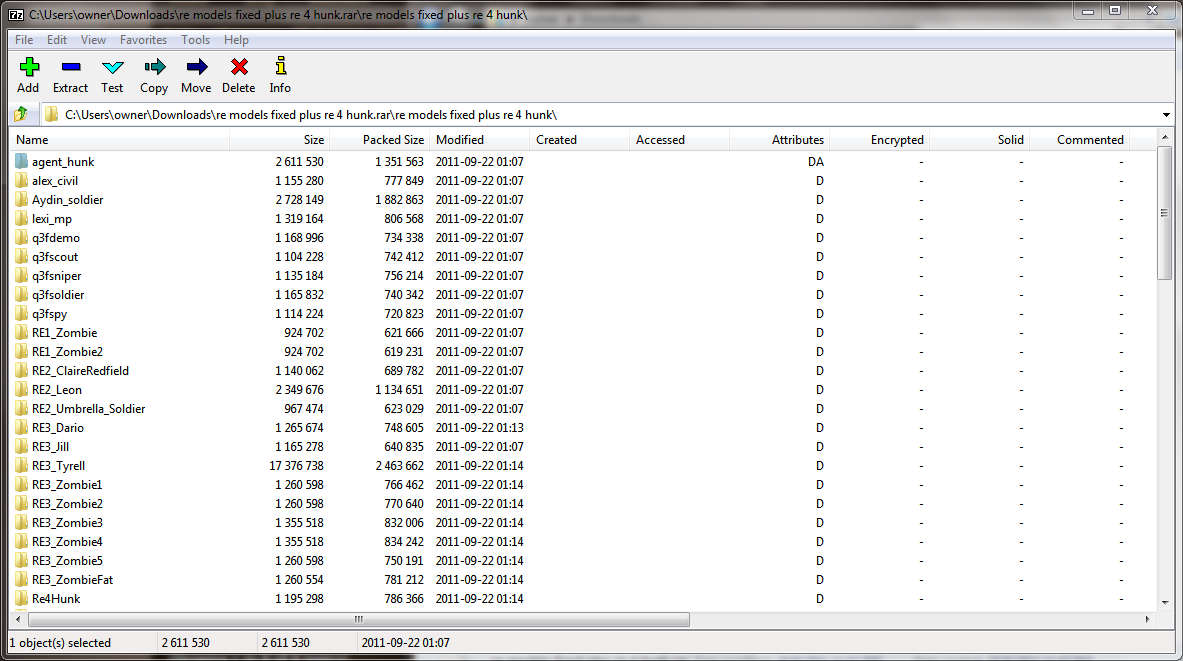This screenshot has width=1183, height=661.
Task: Select the RE3_Zombie1 folder name
Action: click(67, 484)
